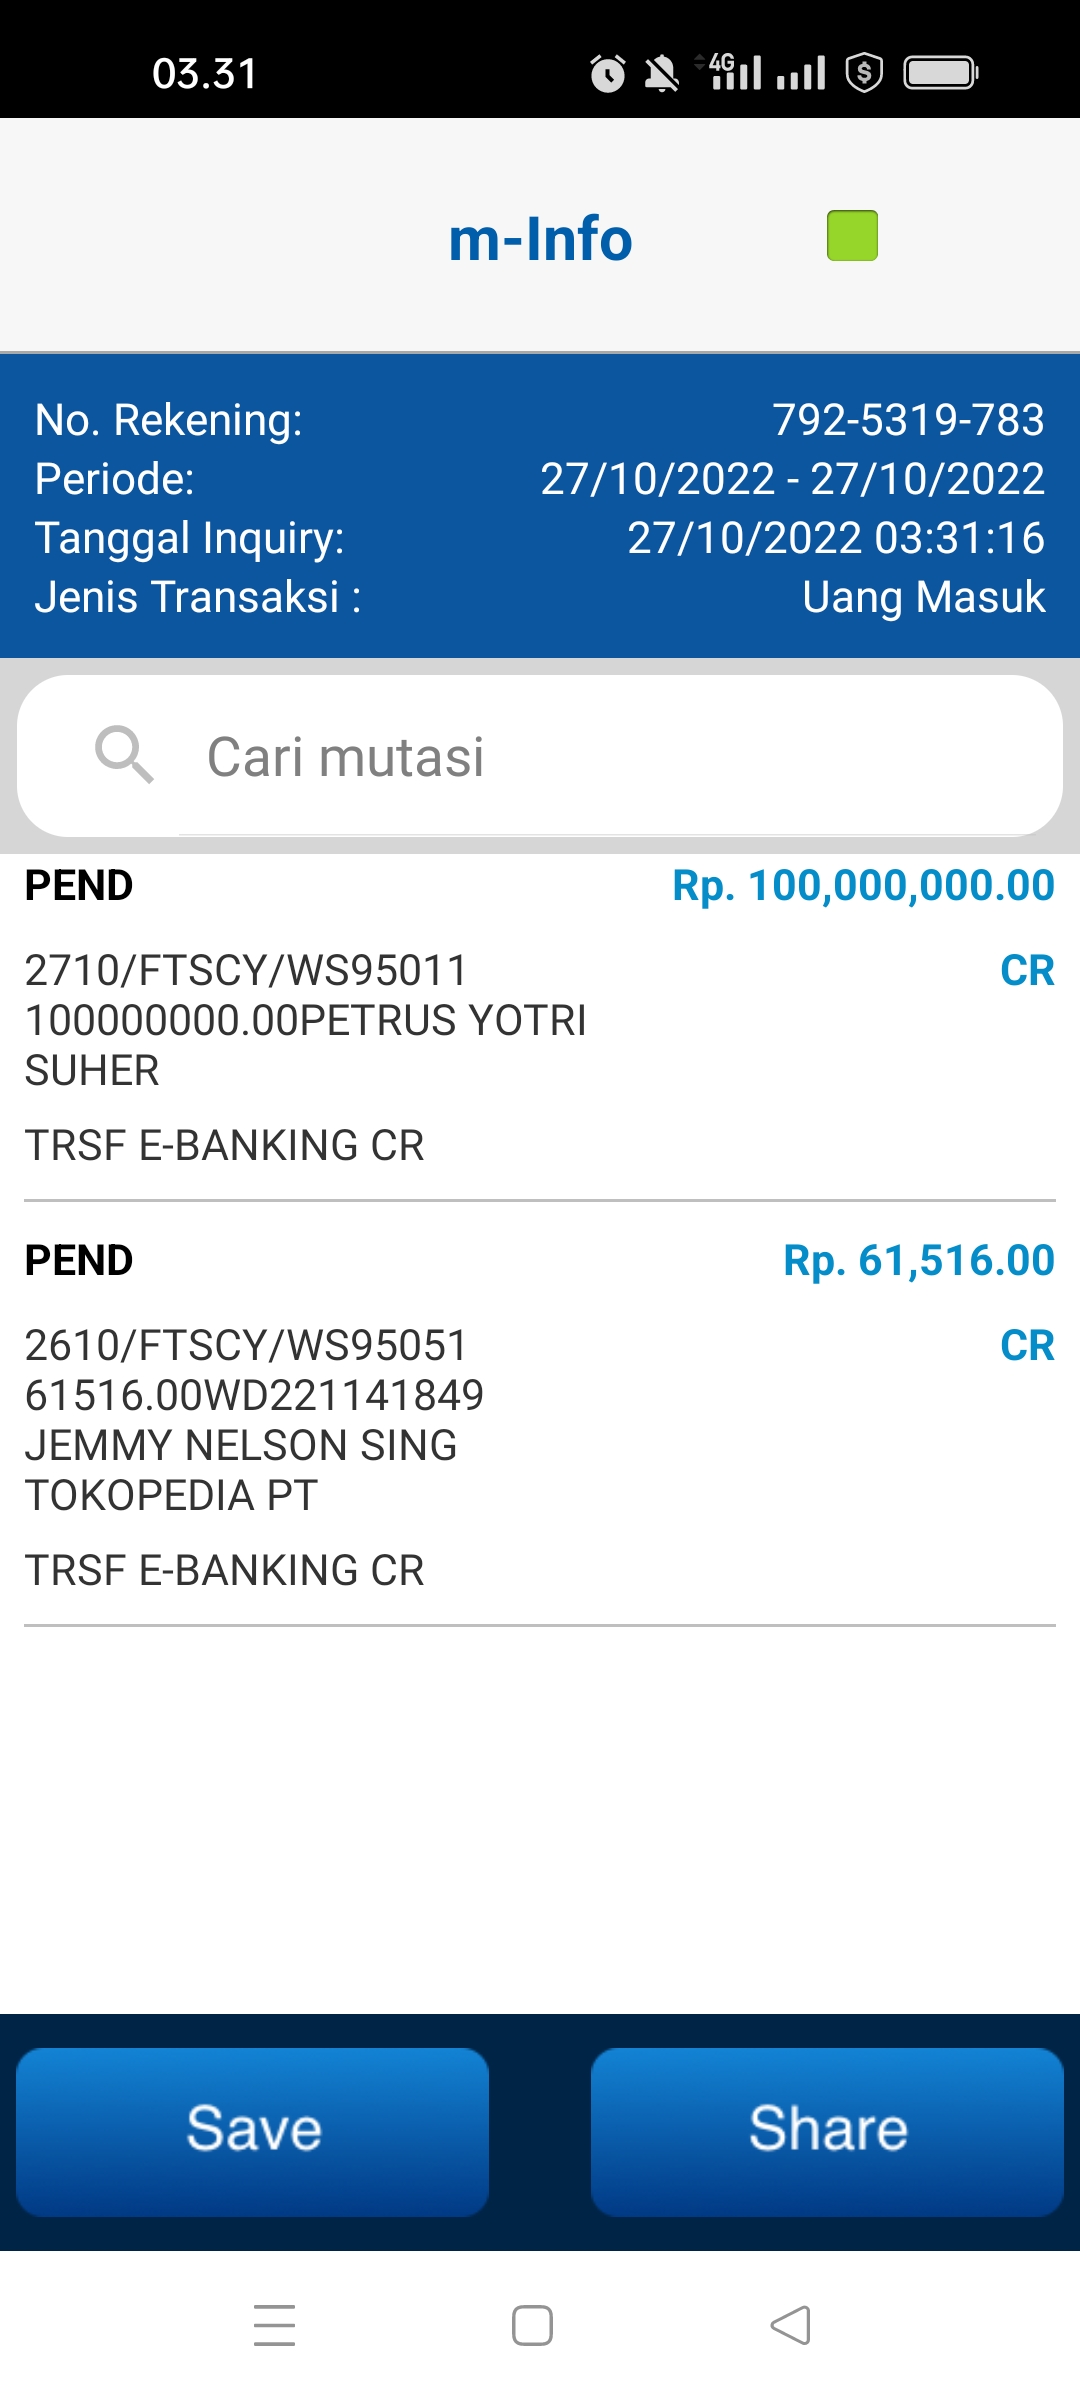Tap the account number 792-5319-783
This screenshot has height=2400, width=1080.
tap(908, 420)
